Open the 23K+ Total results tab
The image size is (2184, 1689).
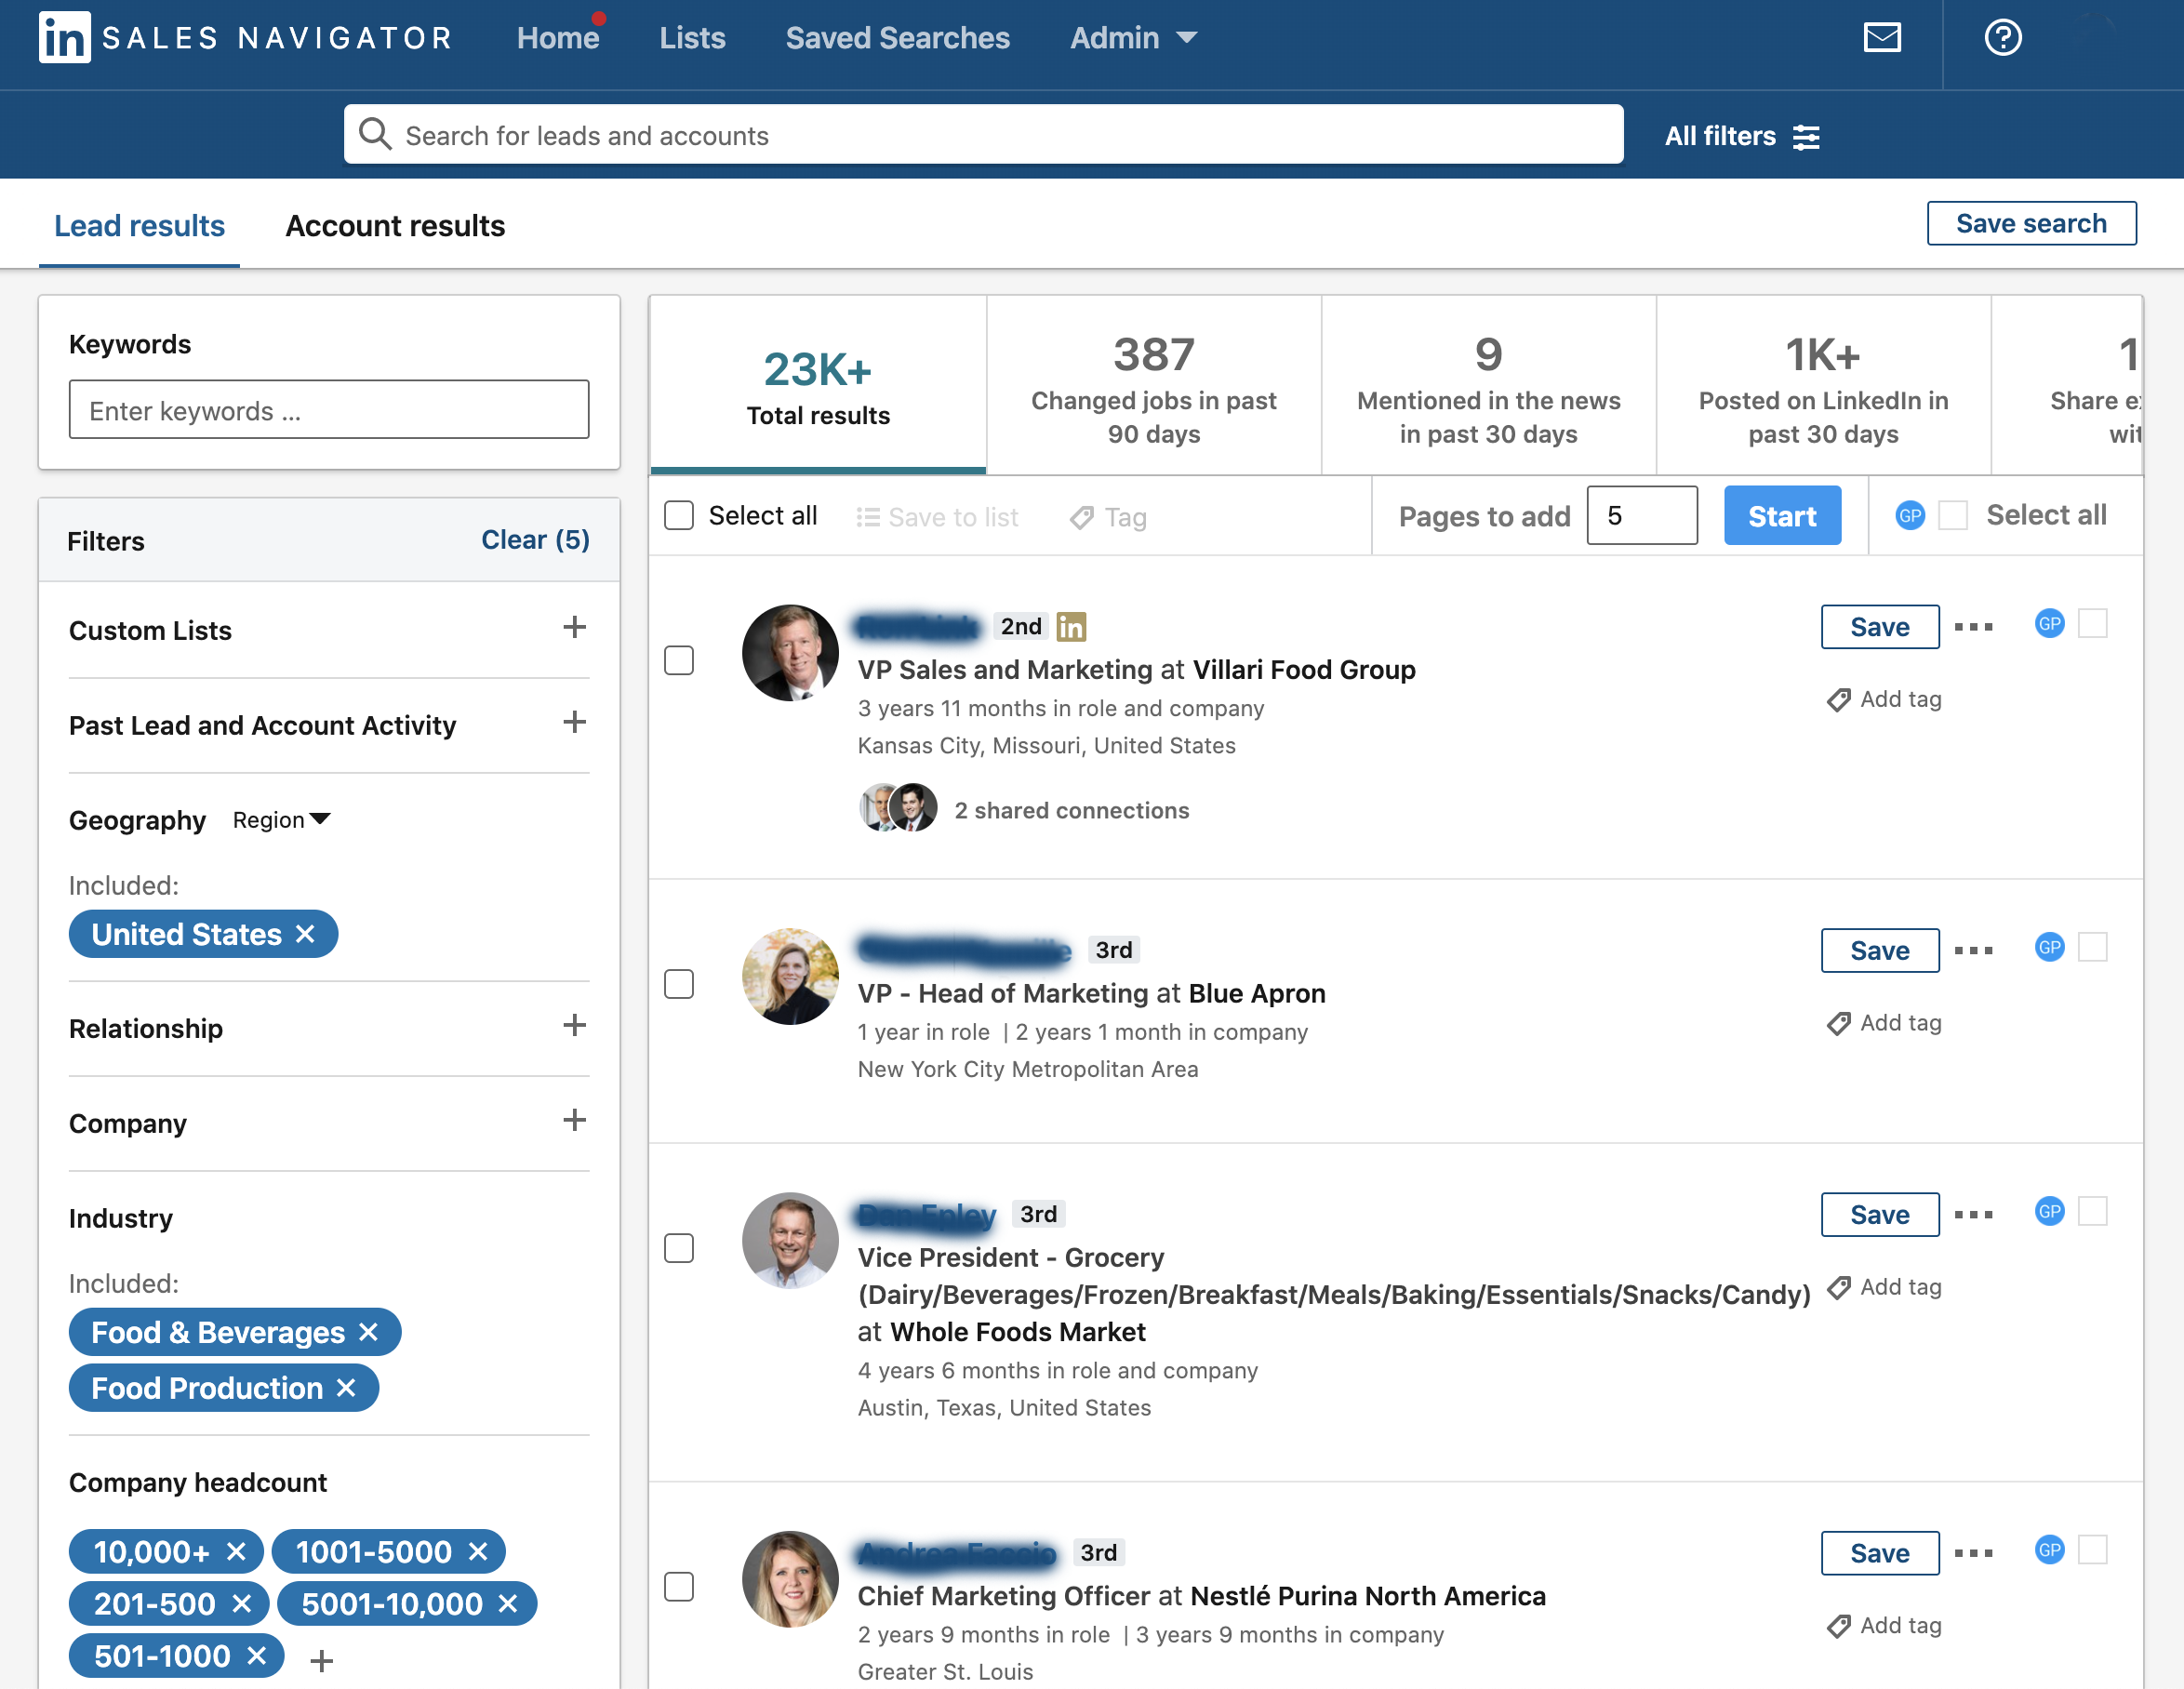[818, 385]
